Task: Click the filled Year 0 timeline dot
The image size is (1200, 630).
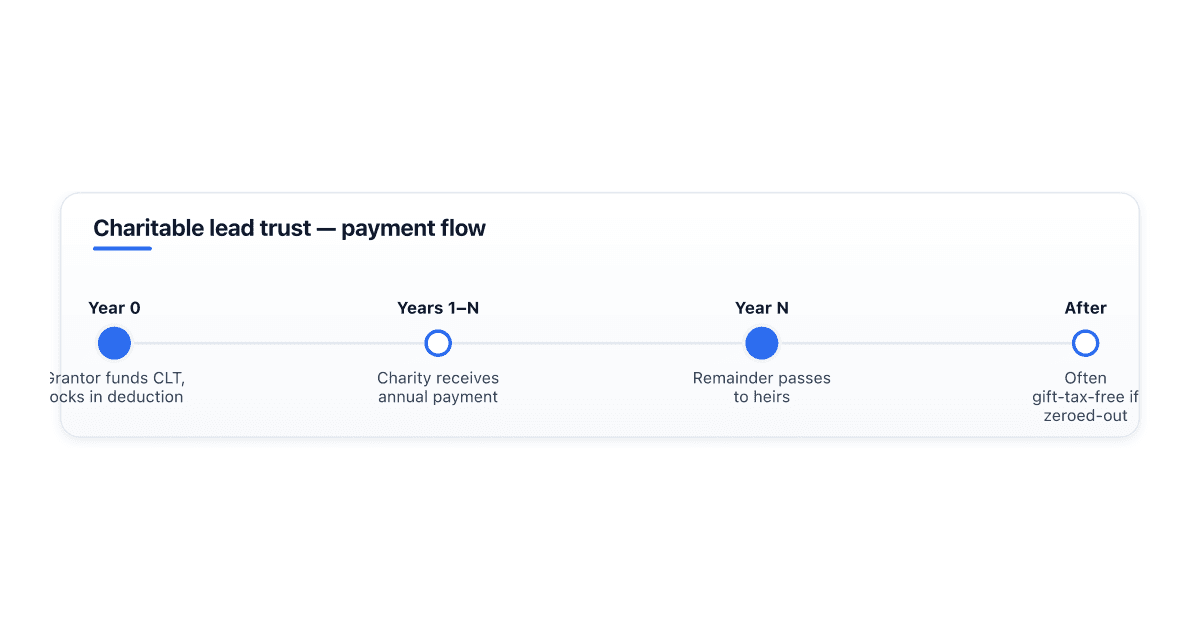Action: [114, 343]
